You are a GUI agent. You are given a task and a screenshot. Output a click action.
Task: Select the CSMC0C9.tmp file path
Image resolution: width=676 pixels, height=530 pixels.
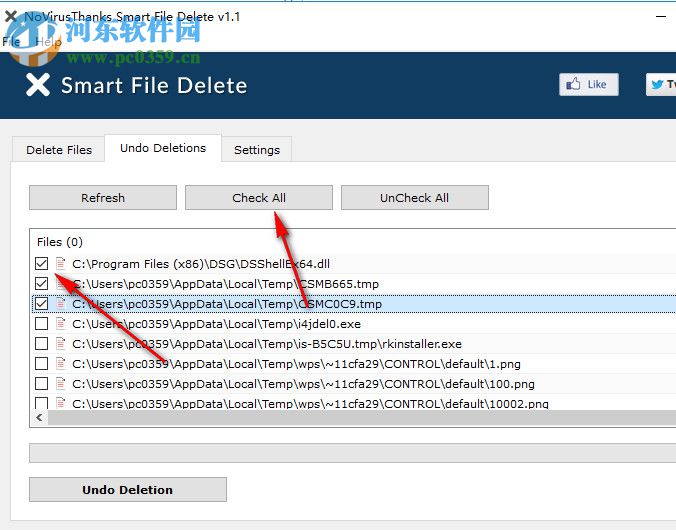tap(227, 304)
